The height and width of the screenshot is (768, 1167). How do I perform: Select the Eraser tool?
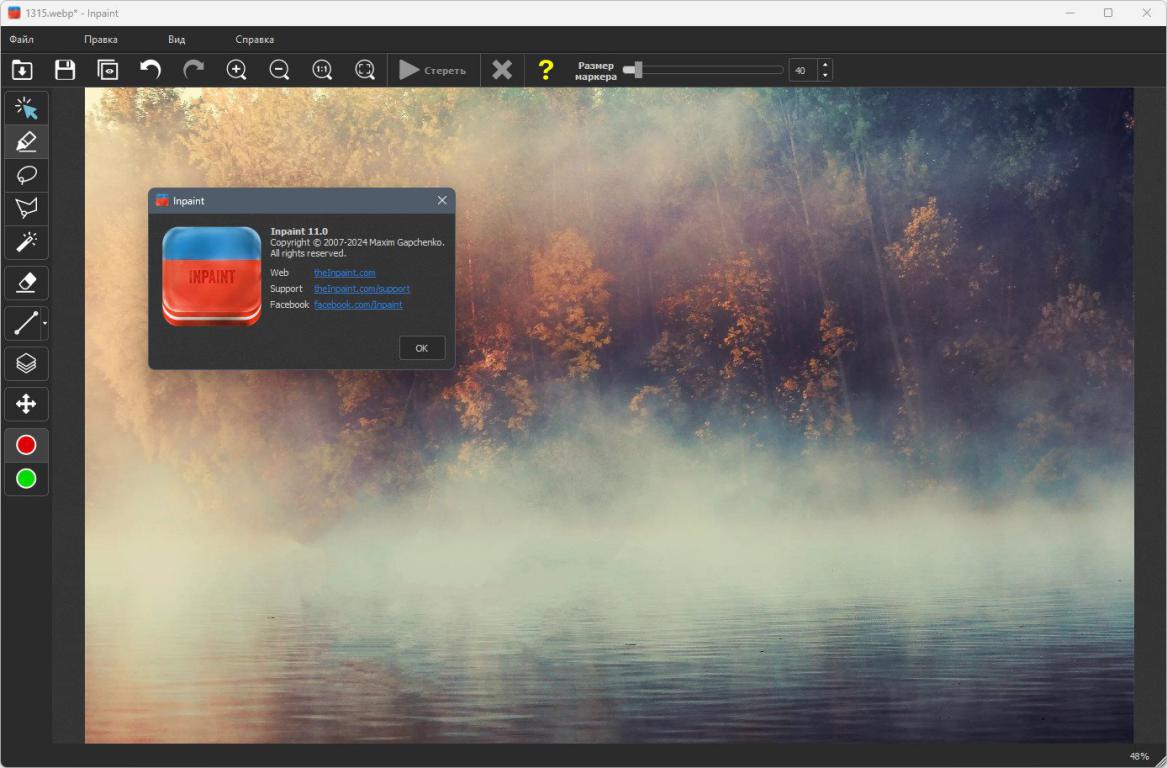[27, 283]
